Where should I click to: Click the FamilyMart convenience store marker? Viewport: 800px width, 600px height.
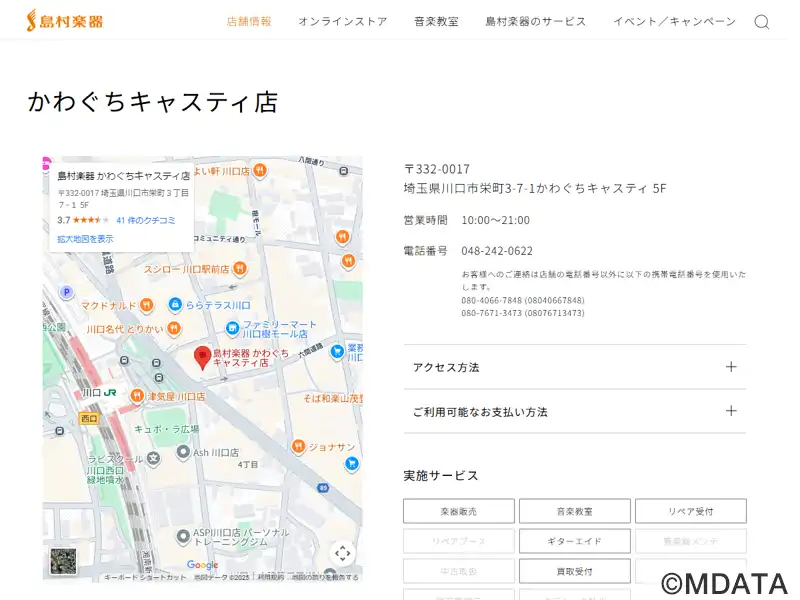pyautogui.click(x=232, y=326)
